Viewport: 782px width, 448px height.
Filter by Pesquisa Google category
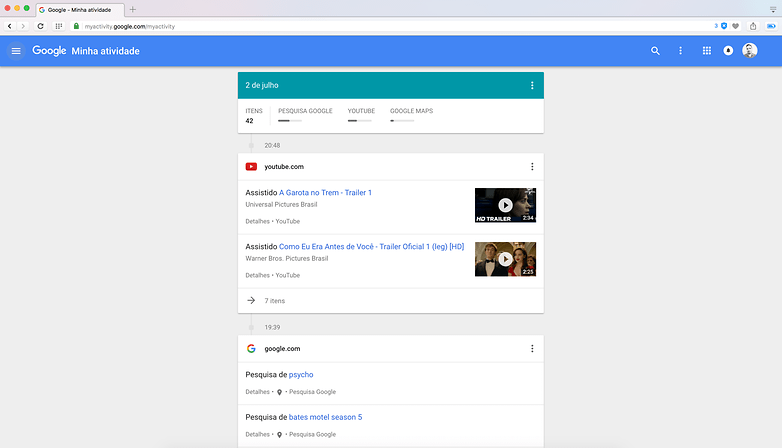(x=305, y=114)
